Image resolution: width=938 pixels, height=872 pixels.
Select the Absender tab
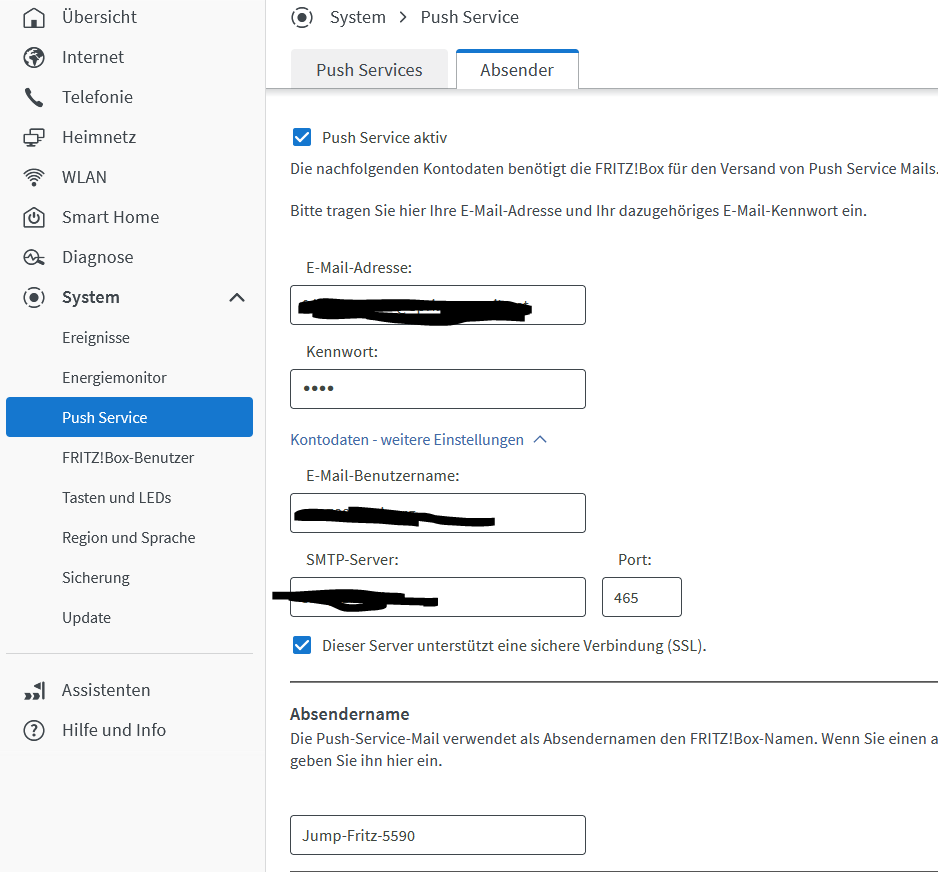(x=517, y=70)
